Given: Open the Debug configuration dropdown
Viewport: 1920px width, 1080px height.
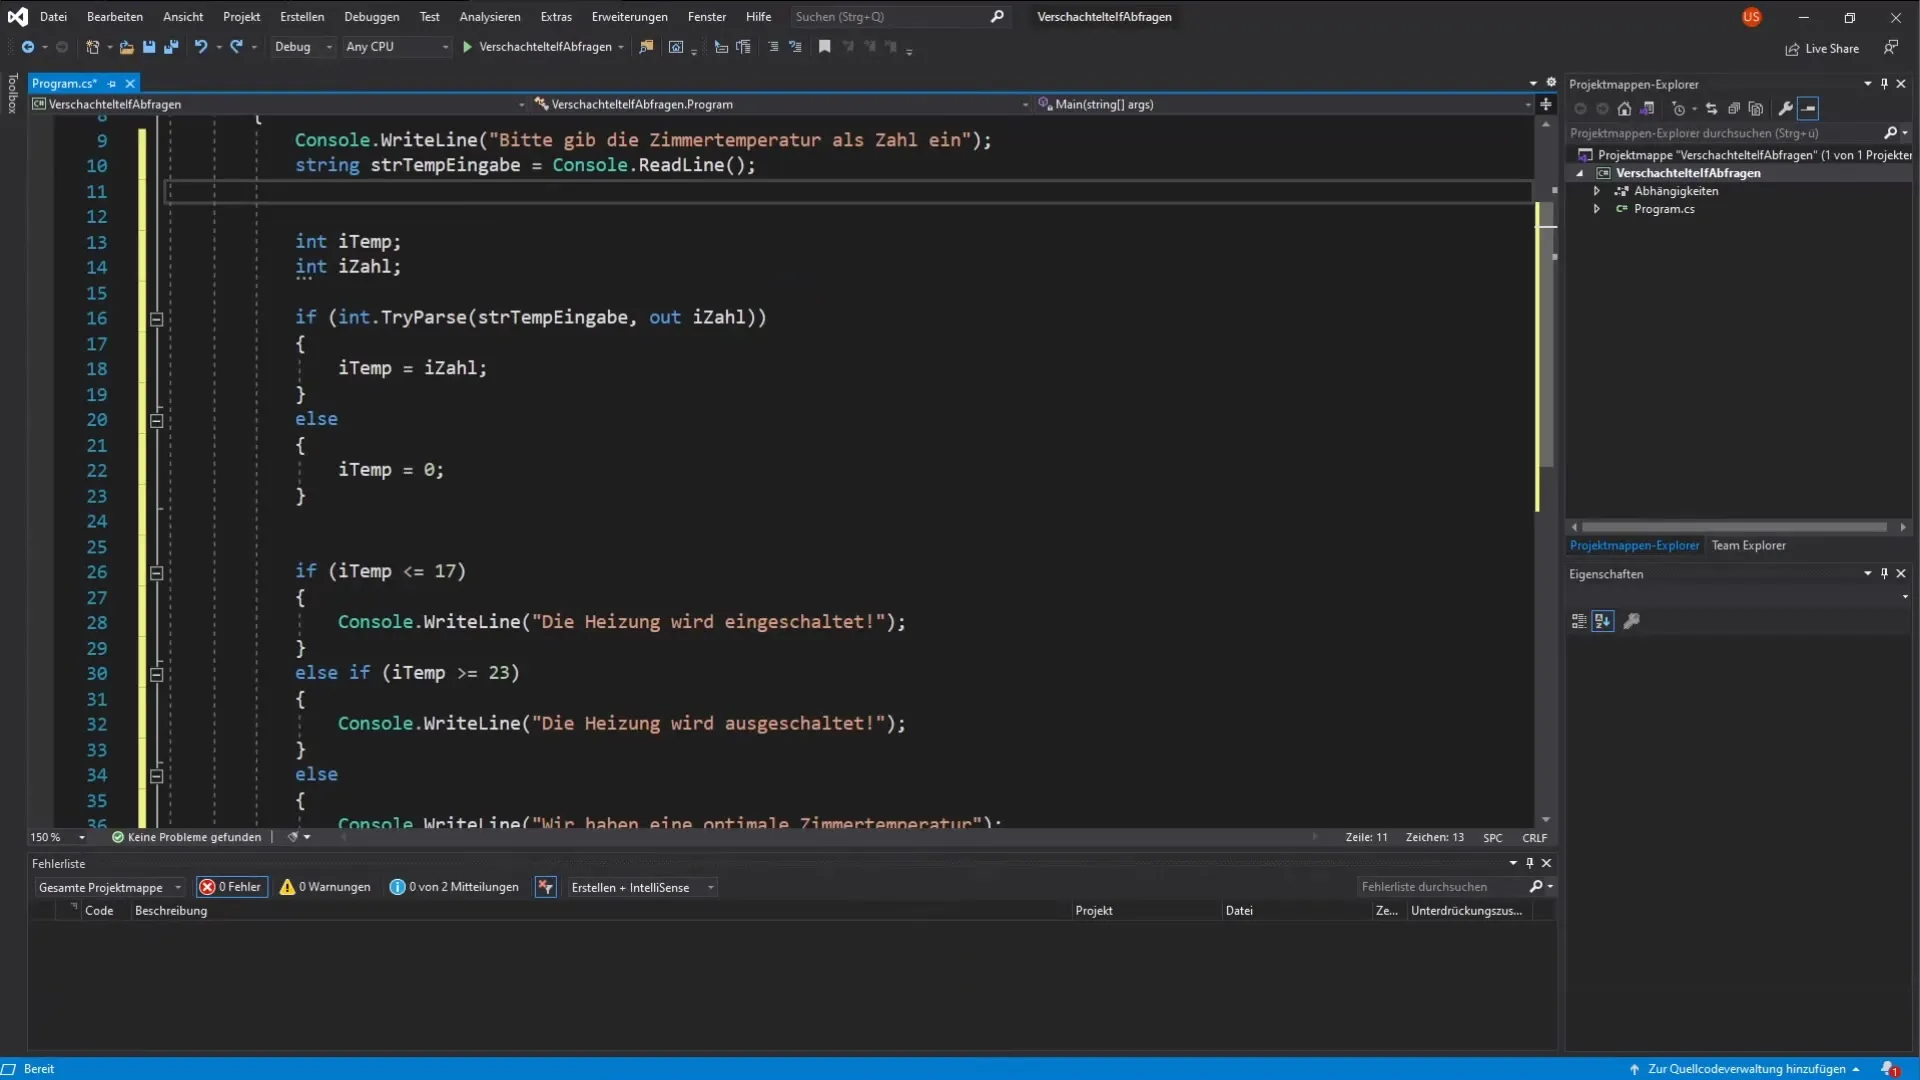Looking at the screenshot, I should pos(303,47).
